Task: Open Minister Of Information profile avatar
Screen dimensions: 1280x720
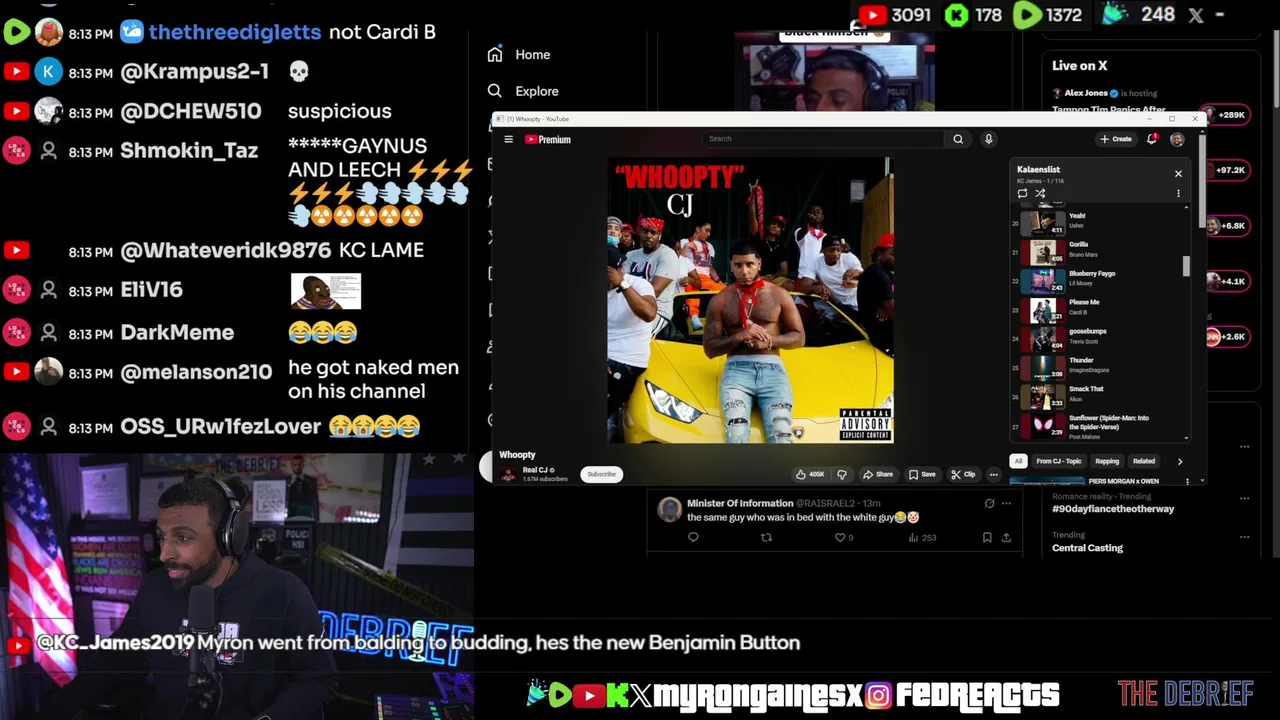Action: click(x=669, y=510)
